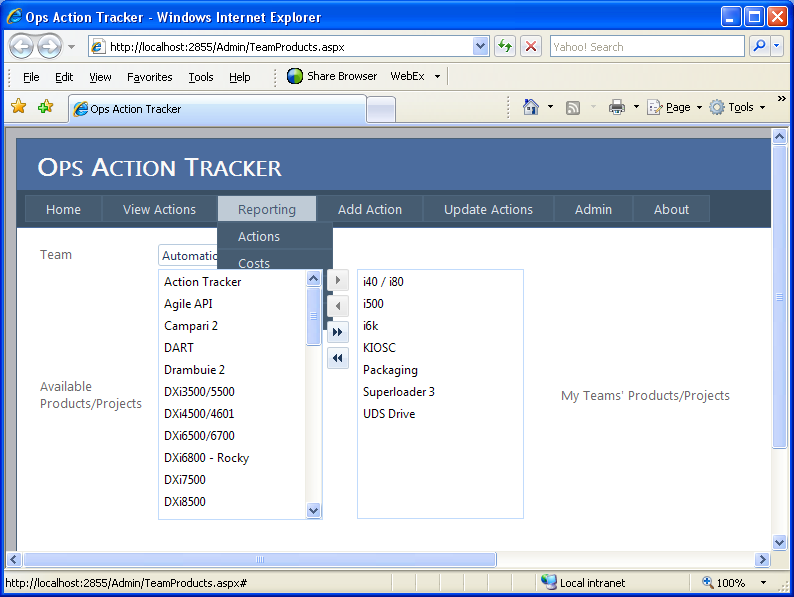Image resolution: width=794 pixels, height=597 pixels.
Task: Open the File menu
Action: pos(31,77)
